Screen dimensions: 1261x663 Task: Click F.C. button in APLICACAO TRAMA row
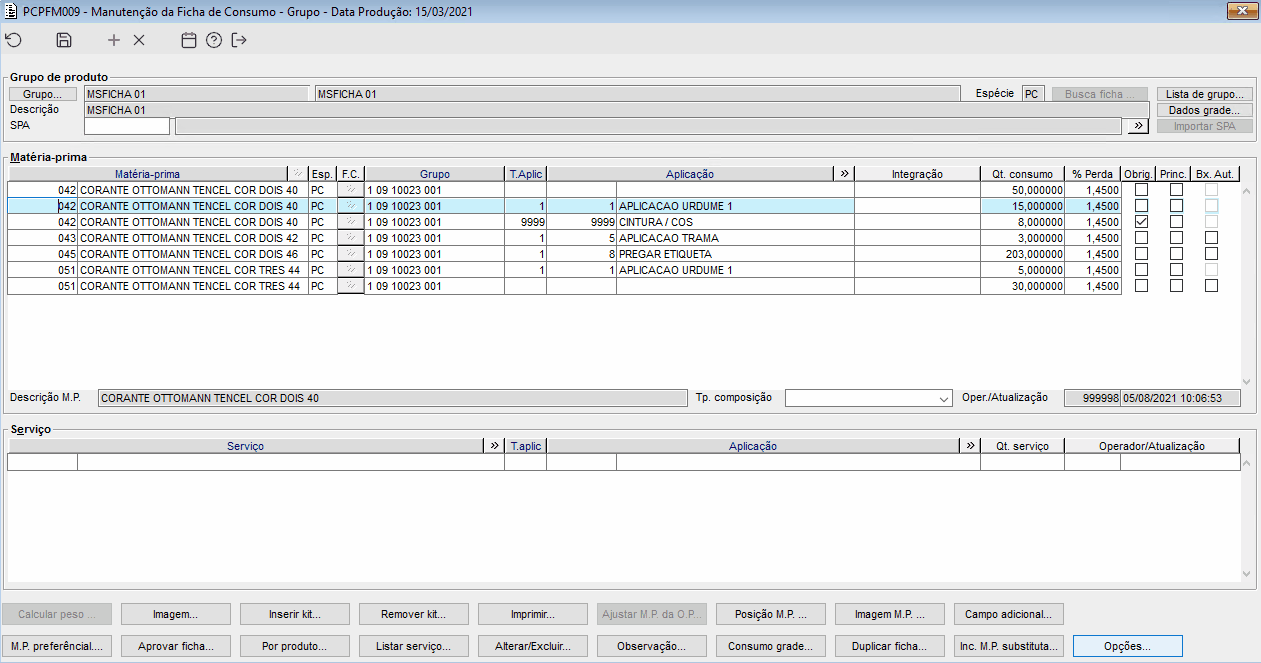pos(351,238)
